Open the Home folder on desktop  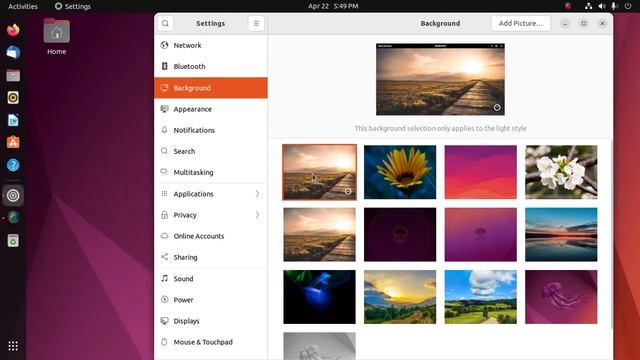[56, 37]
